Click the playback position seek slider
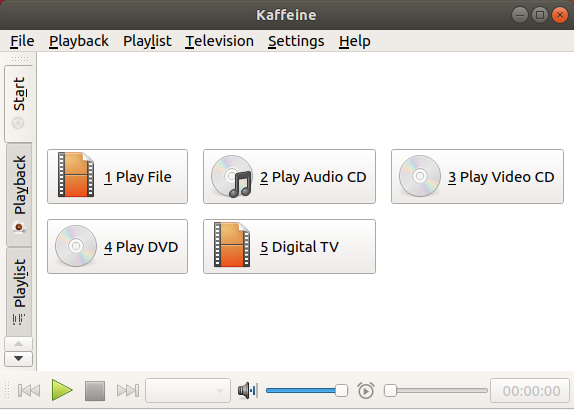Image resolution: width=574 pixels, height=410 pixels. coord(436,391)
